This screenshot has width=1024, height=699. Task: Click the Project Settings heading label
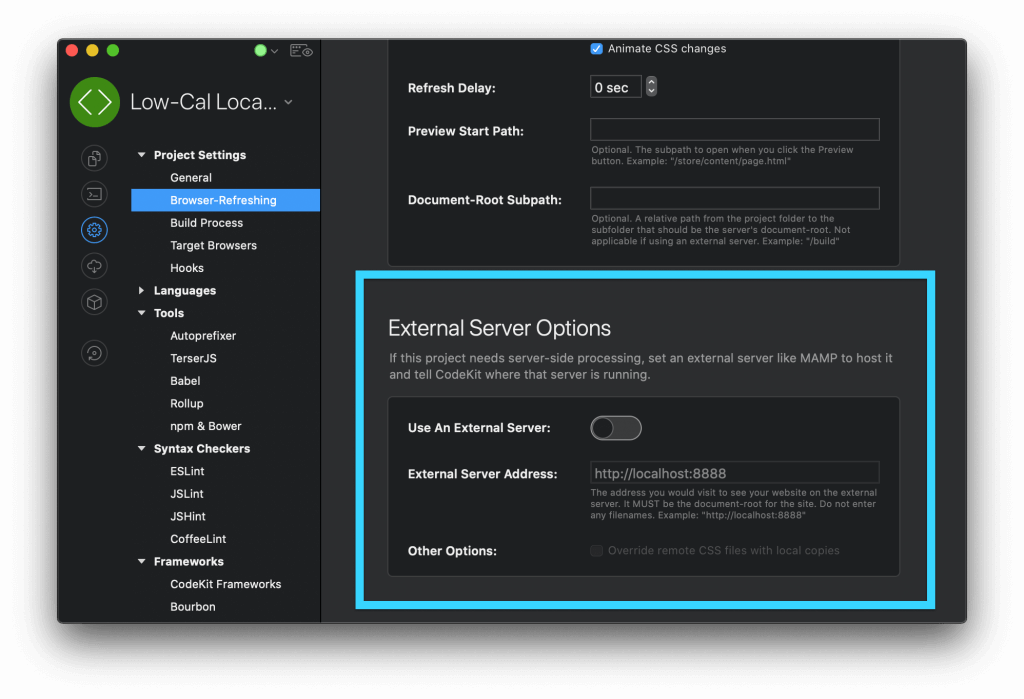(x=200, y=155)
